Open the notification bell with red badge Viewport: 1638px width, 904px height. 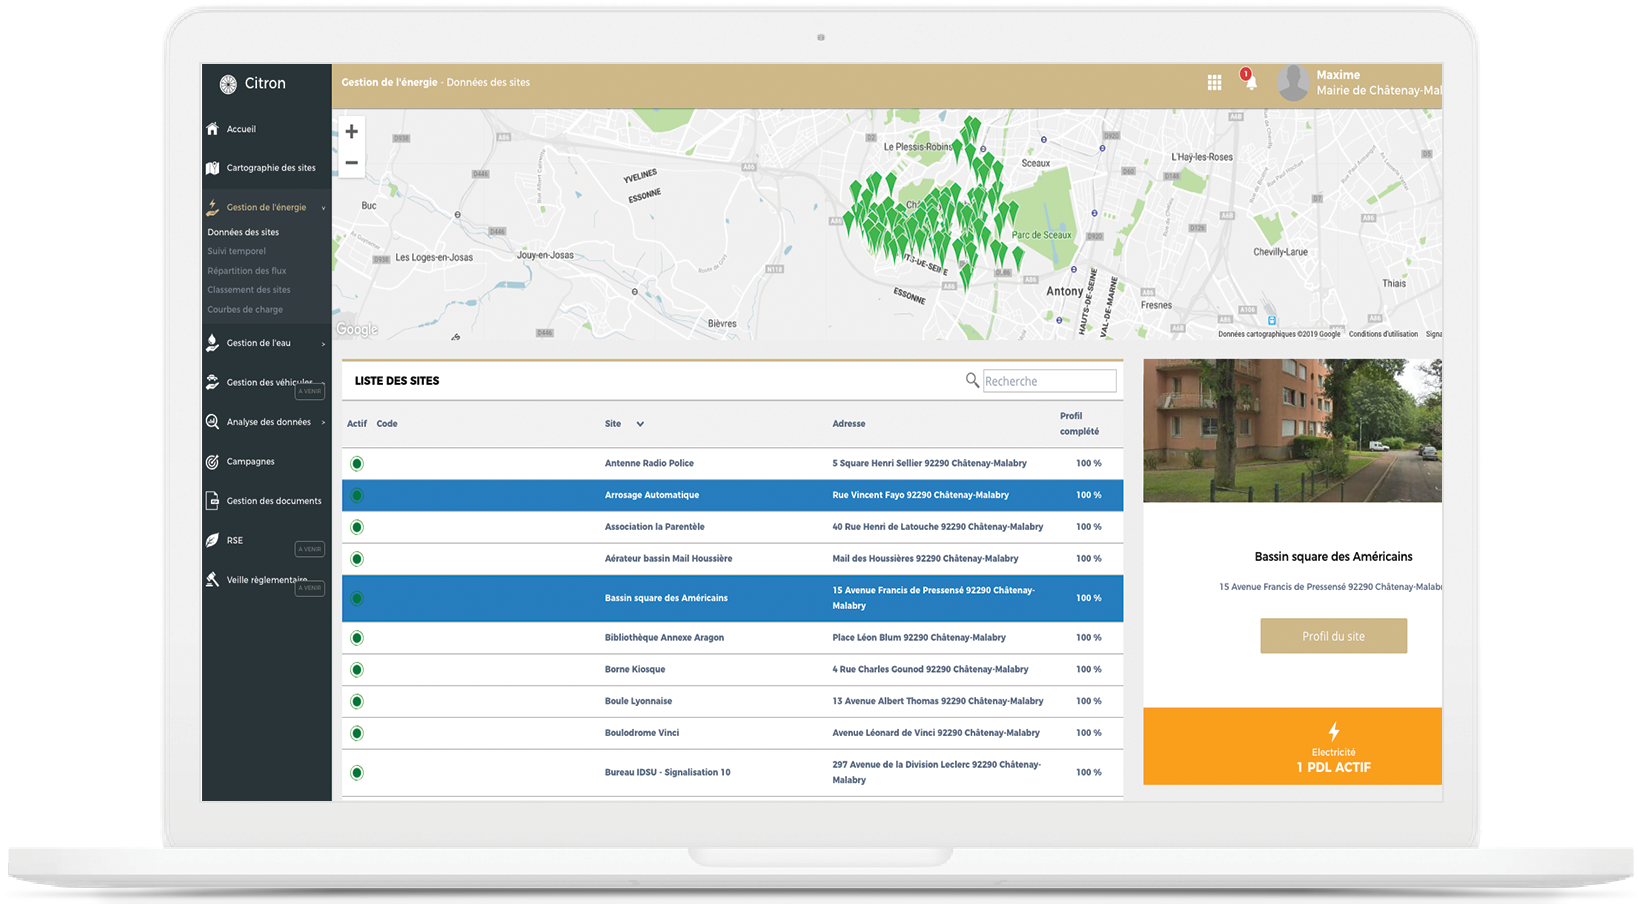pos(1250,82)
